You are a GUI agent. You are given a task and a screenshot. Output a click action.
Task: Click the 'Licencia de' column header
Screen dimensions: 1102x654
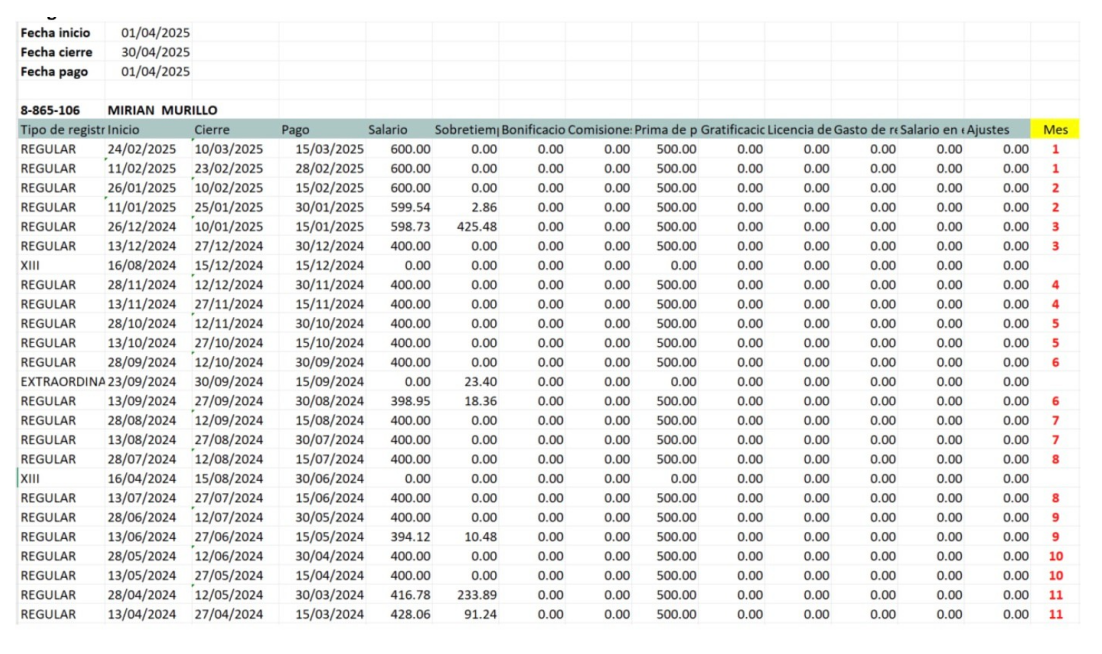(799, 130)
